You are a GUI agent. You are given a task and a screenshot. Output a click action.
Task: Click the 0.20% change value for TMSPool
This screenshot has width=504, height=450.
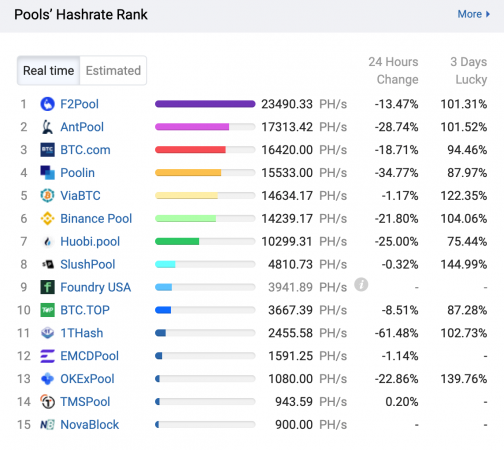point(402,402)
